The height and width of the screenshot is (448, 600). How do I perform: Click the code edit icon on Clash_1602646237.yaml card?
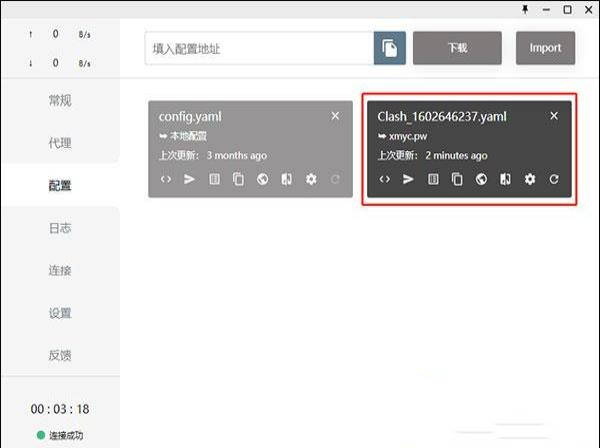click(385, 180)
